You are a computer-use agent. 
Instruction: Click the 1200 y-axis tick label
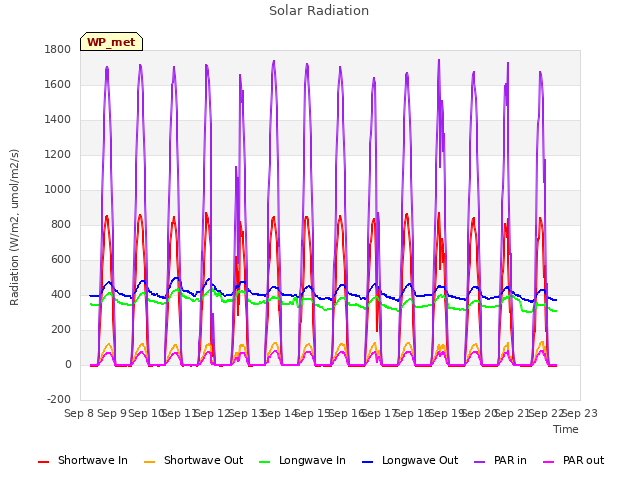tap(58, 155)
